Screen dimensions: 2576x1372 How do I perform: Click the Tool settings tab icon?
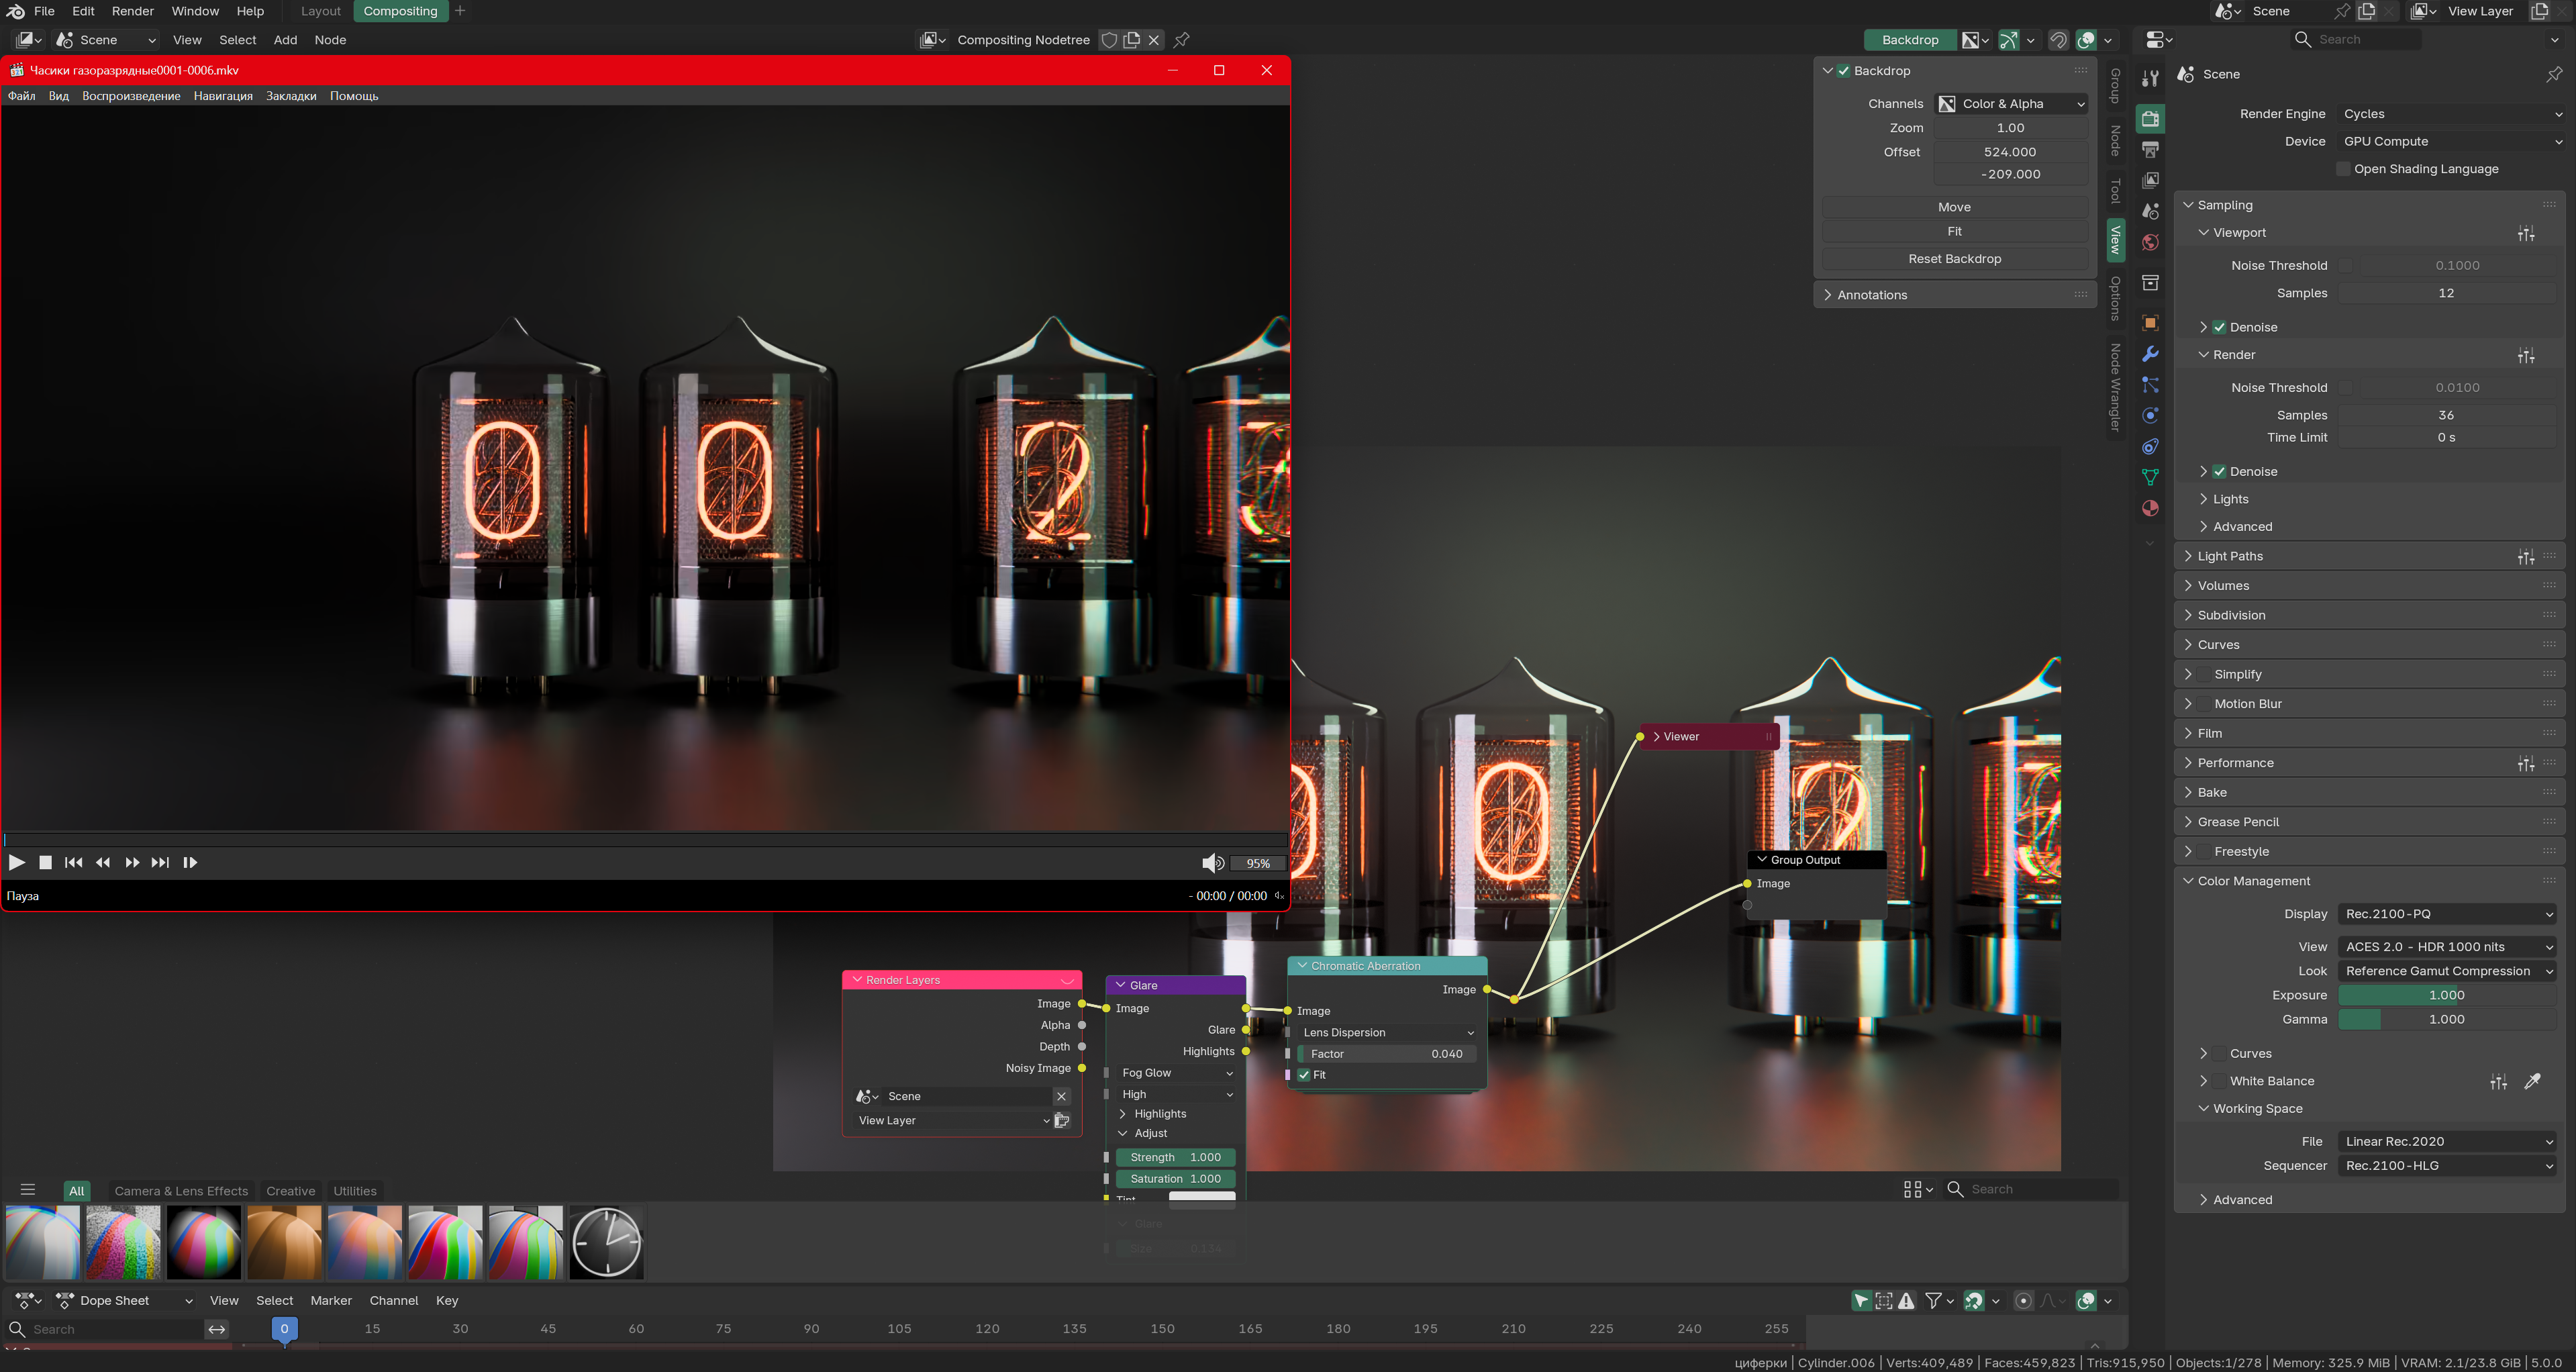[x=2150, y=78]
